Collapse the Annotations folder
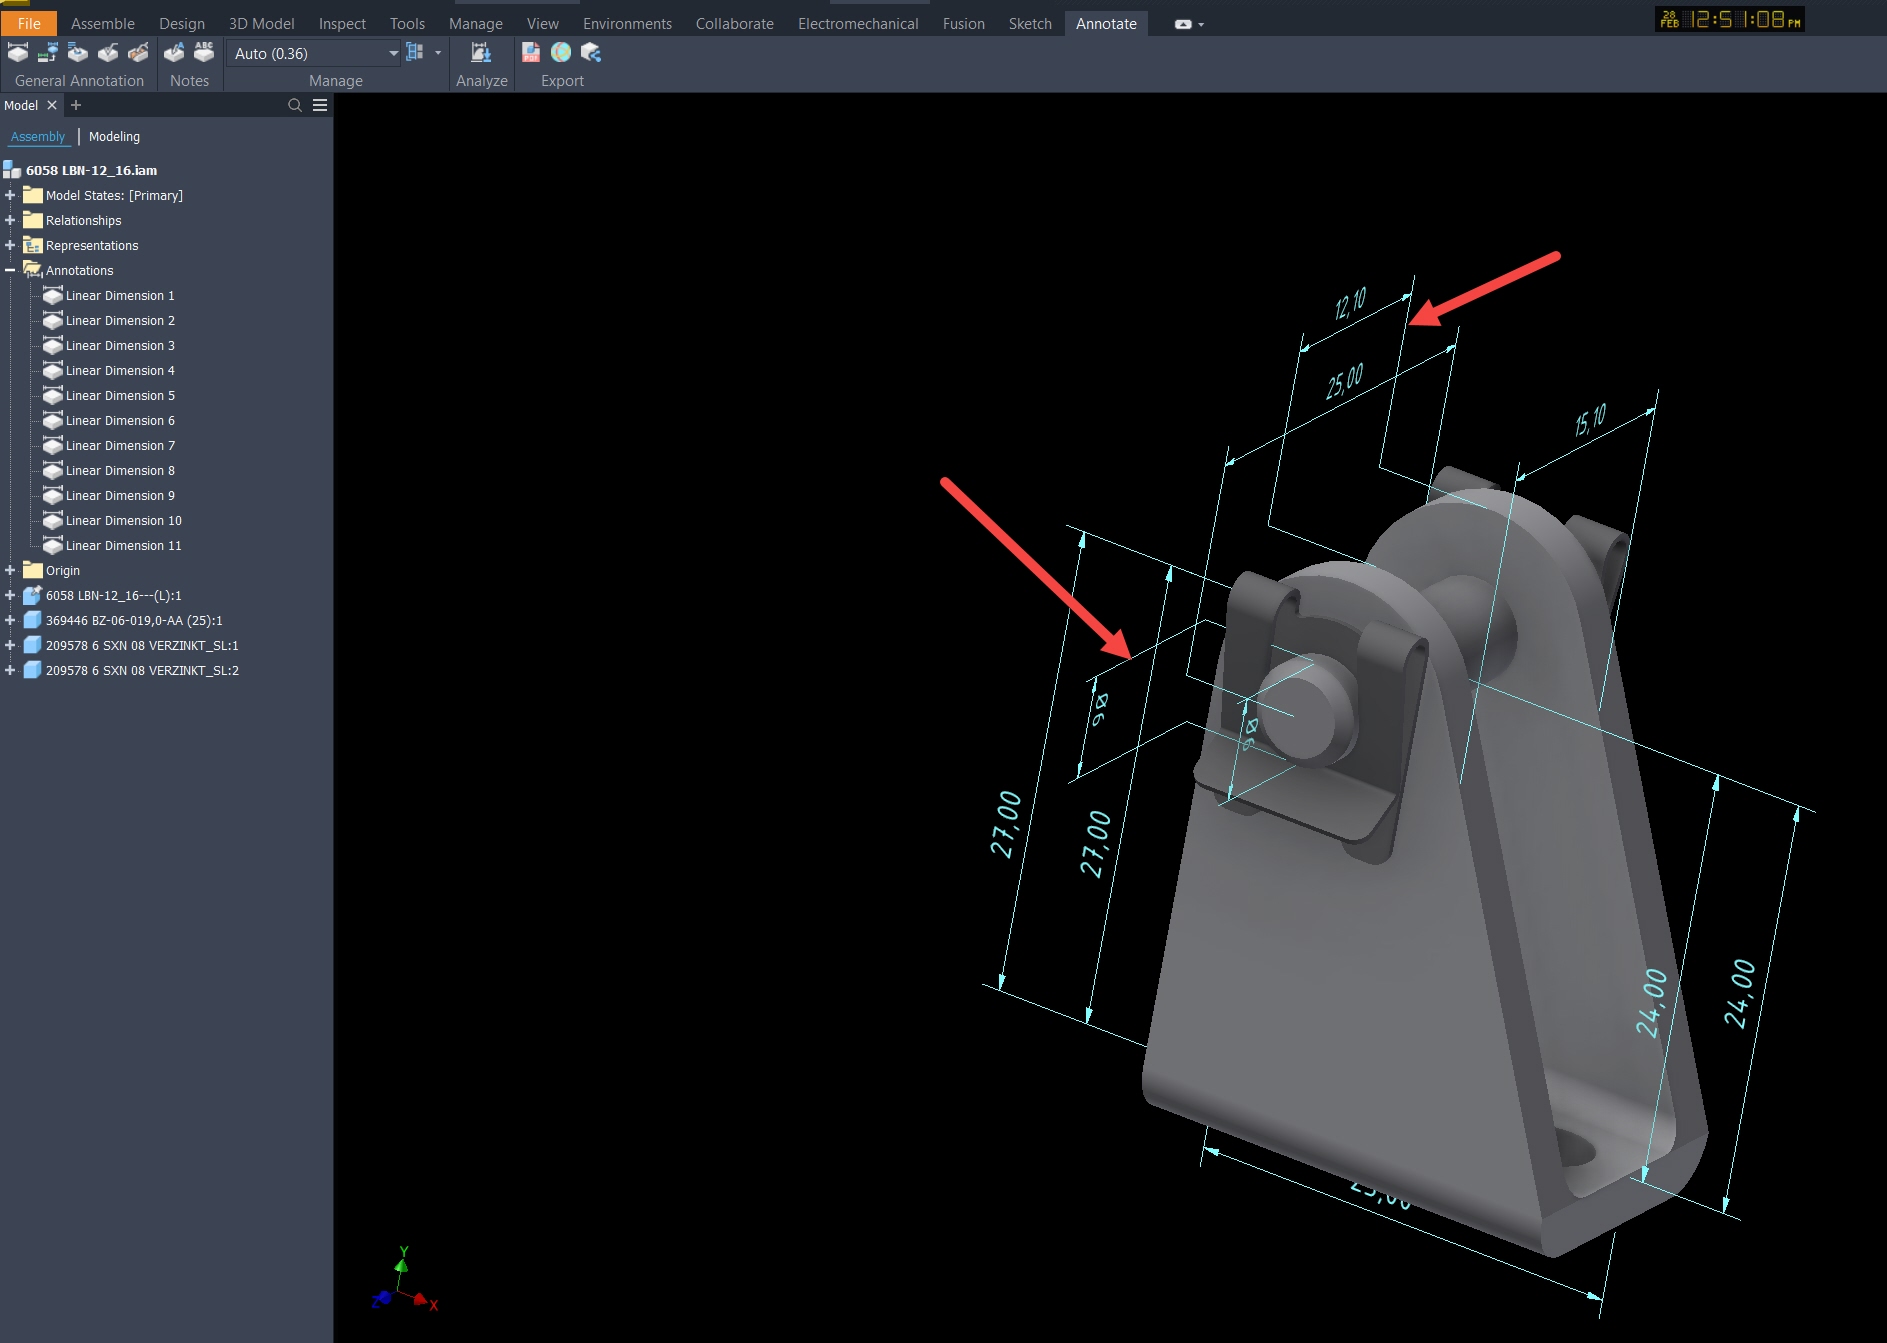1887x1343 pixels. click(10, 271)
